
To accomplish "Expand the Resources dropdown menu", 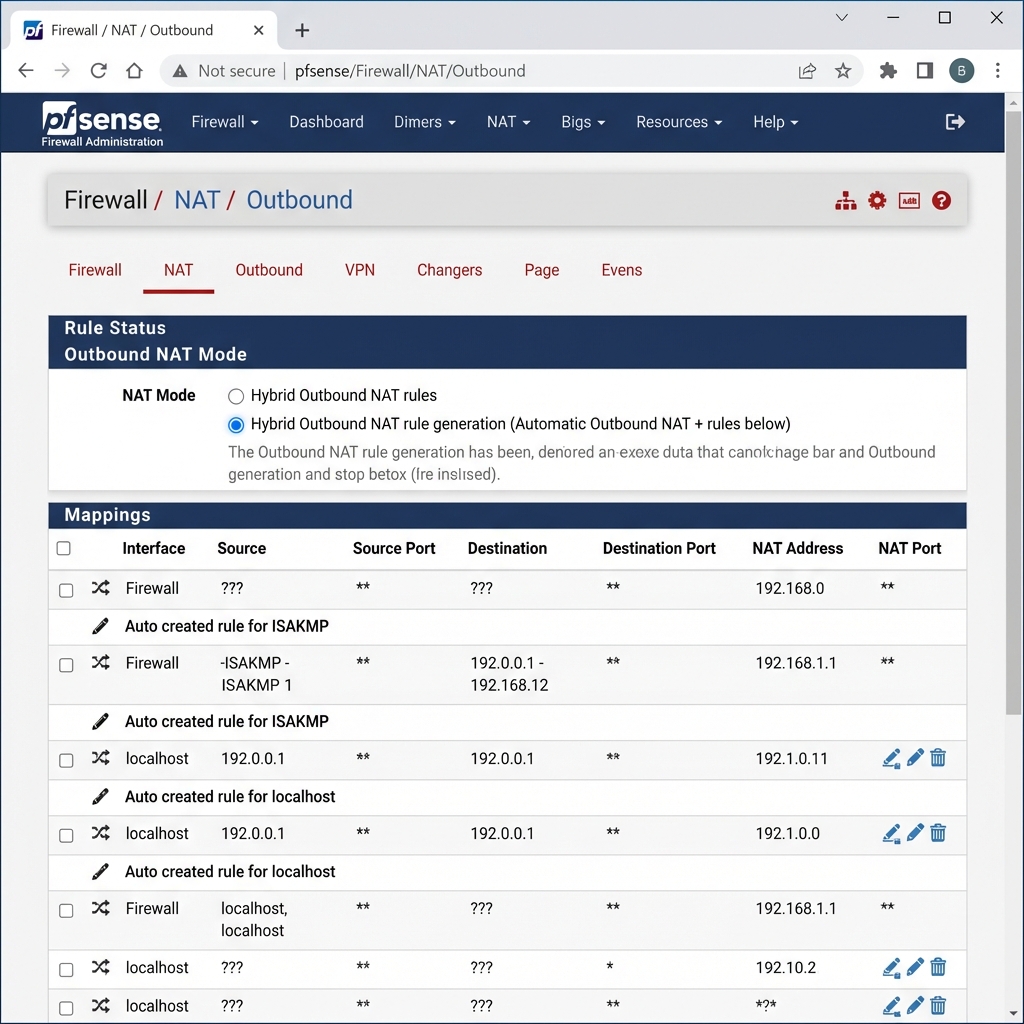I will [679, 122].
